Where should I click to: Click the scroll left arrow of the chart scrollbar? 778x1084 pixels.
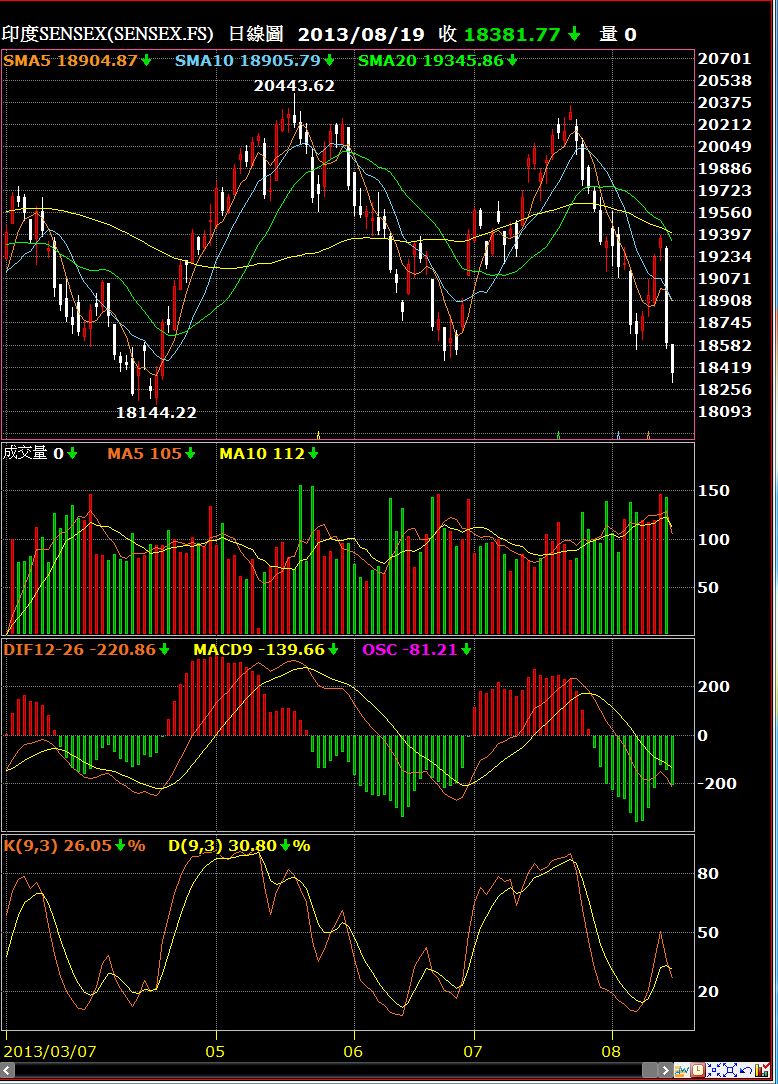coord(7,1070)
